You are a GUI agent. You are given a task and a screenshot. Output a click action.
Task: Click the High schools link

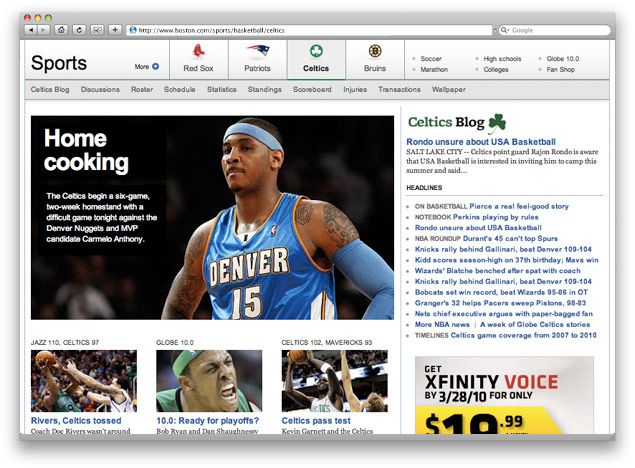[x=502, y=59]
